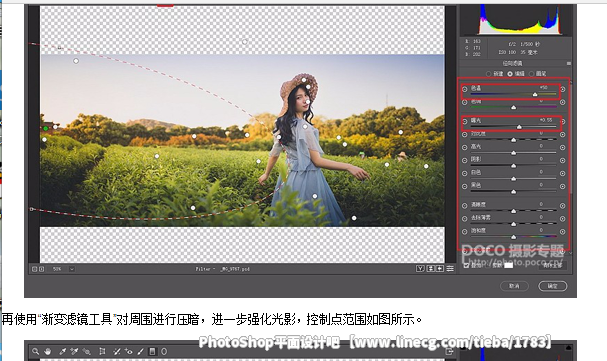Viewport: 607px width, 361px height.
Task: Swap before and after settings icon
Action: coord(430,269)
